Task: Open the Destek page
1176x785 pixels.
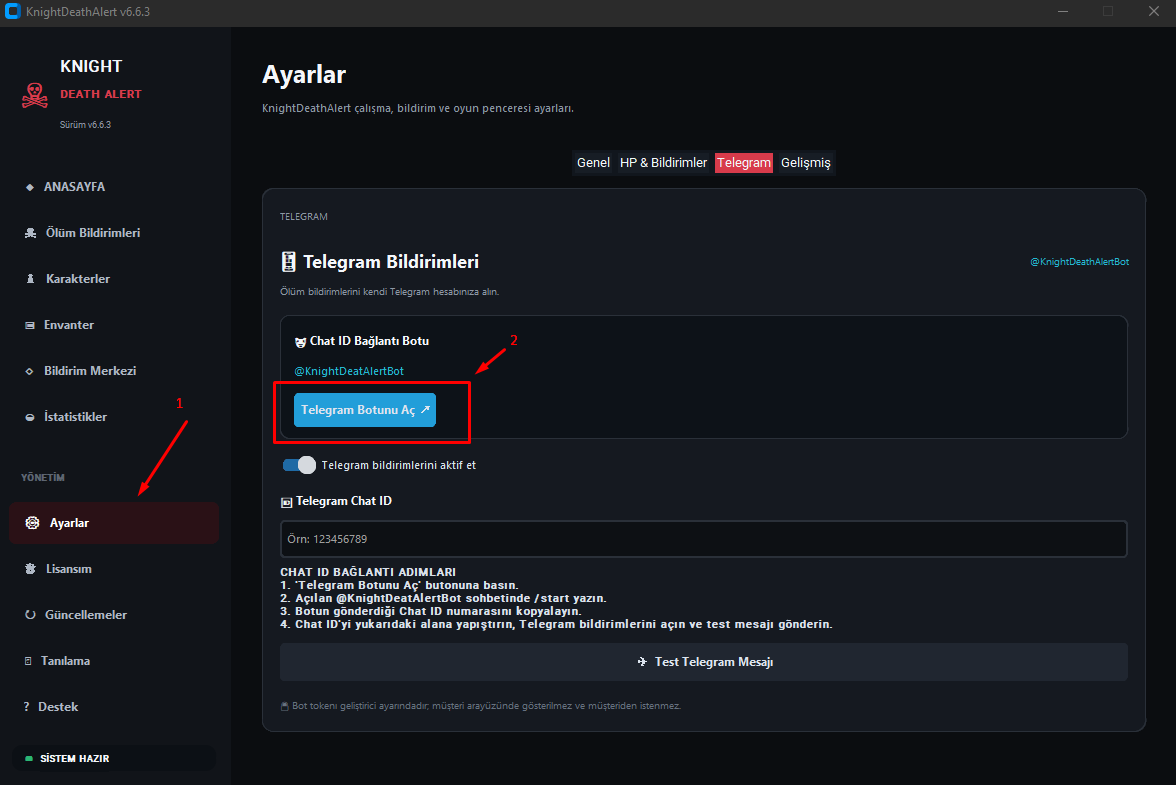Action: (58, 707)
